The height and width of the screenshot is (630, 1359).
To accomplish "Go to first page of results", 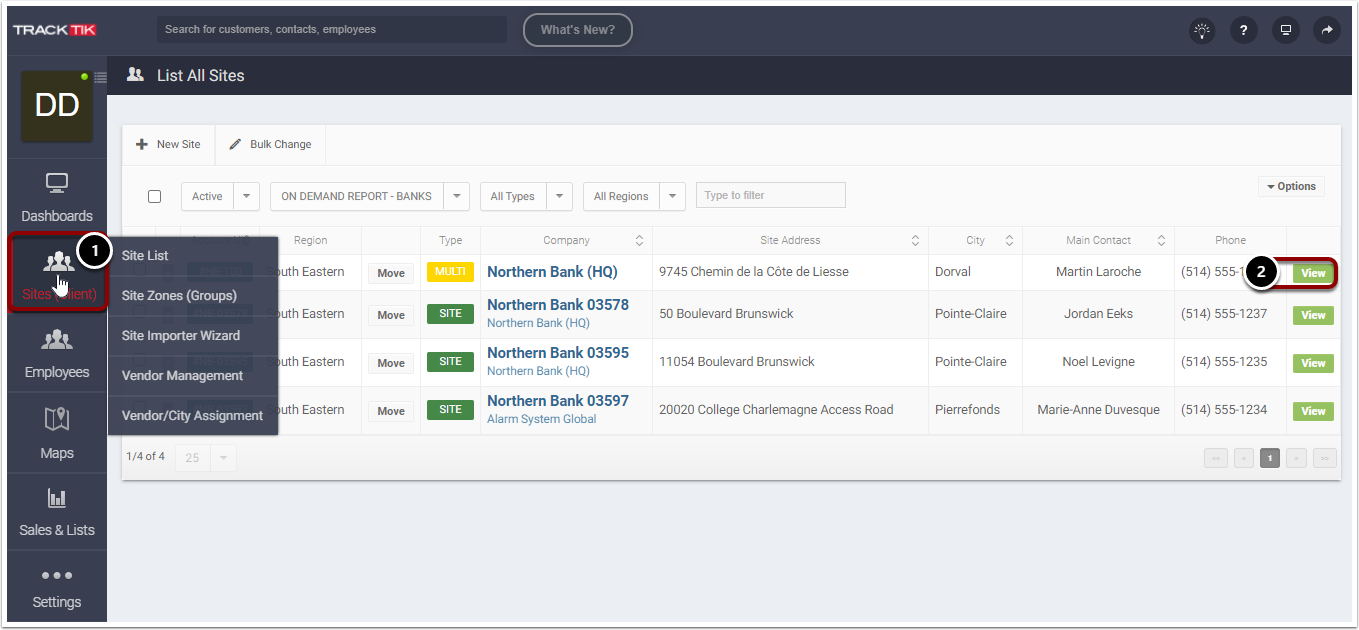I will (x=1216, y=458).
